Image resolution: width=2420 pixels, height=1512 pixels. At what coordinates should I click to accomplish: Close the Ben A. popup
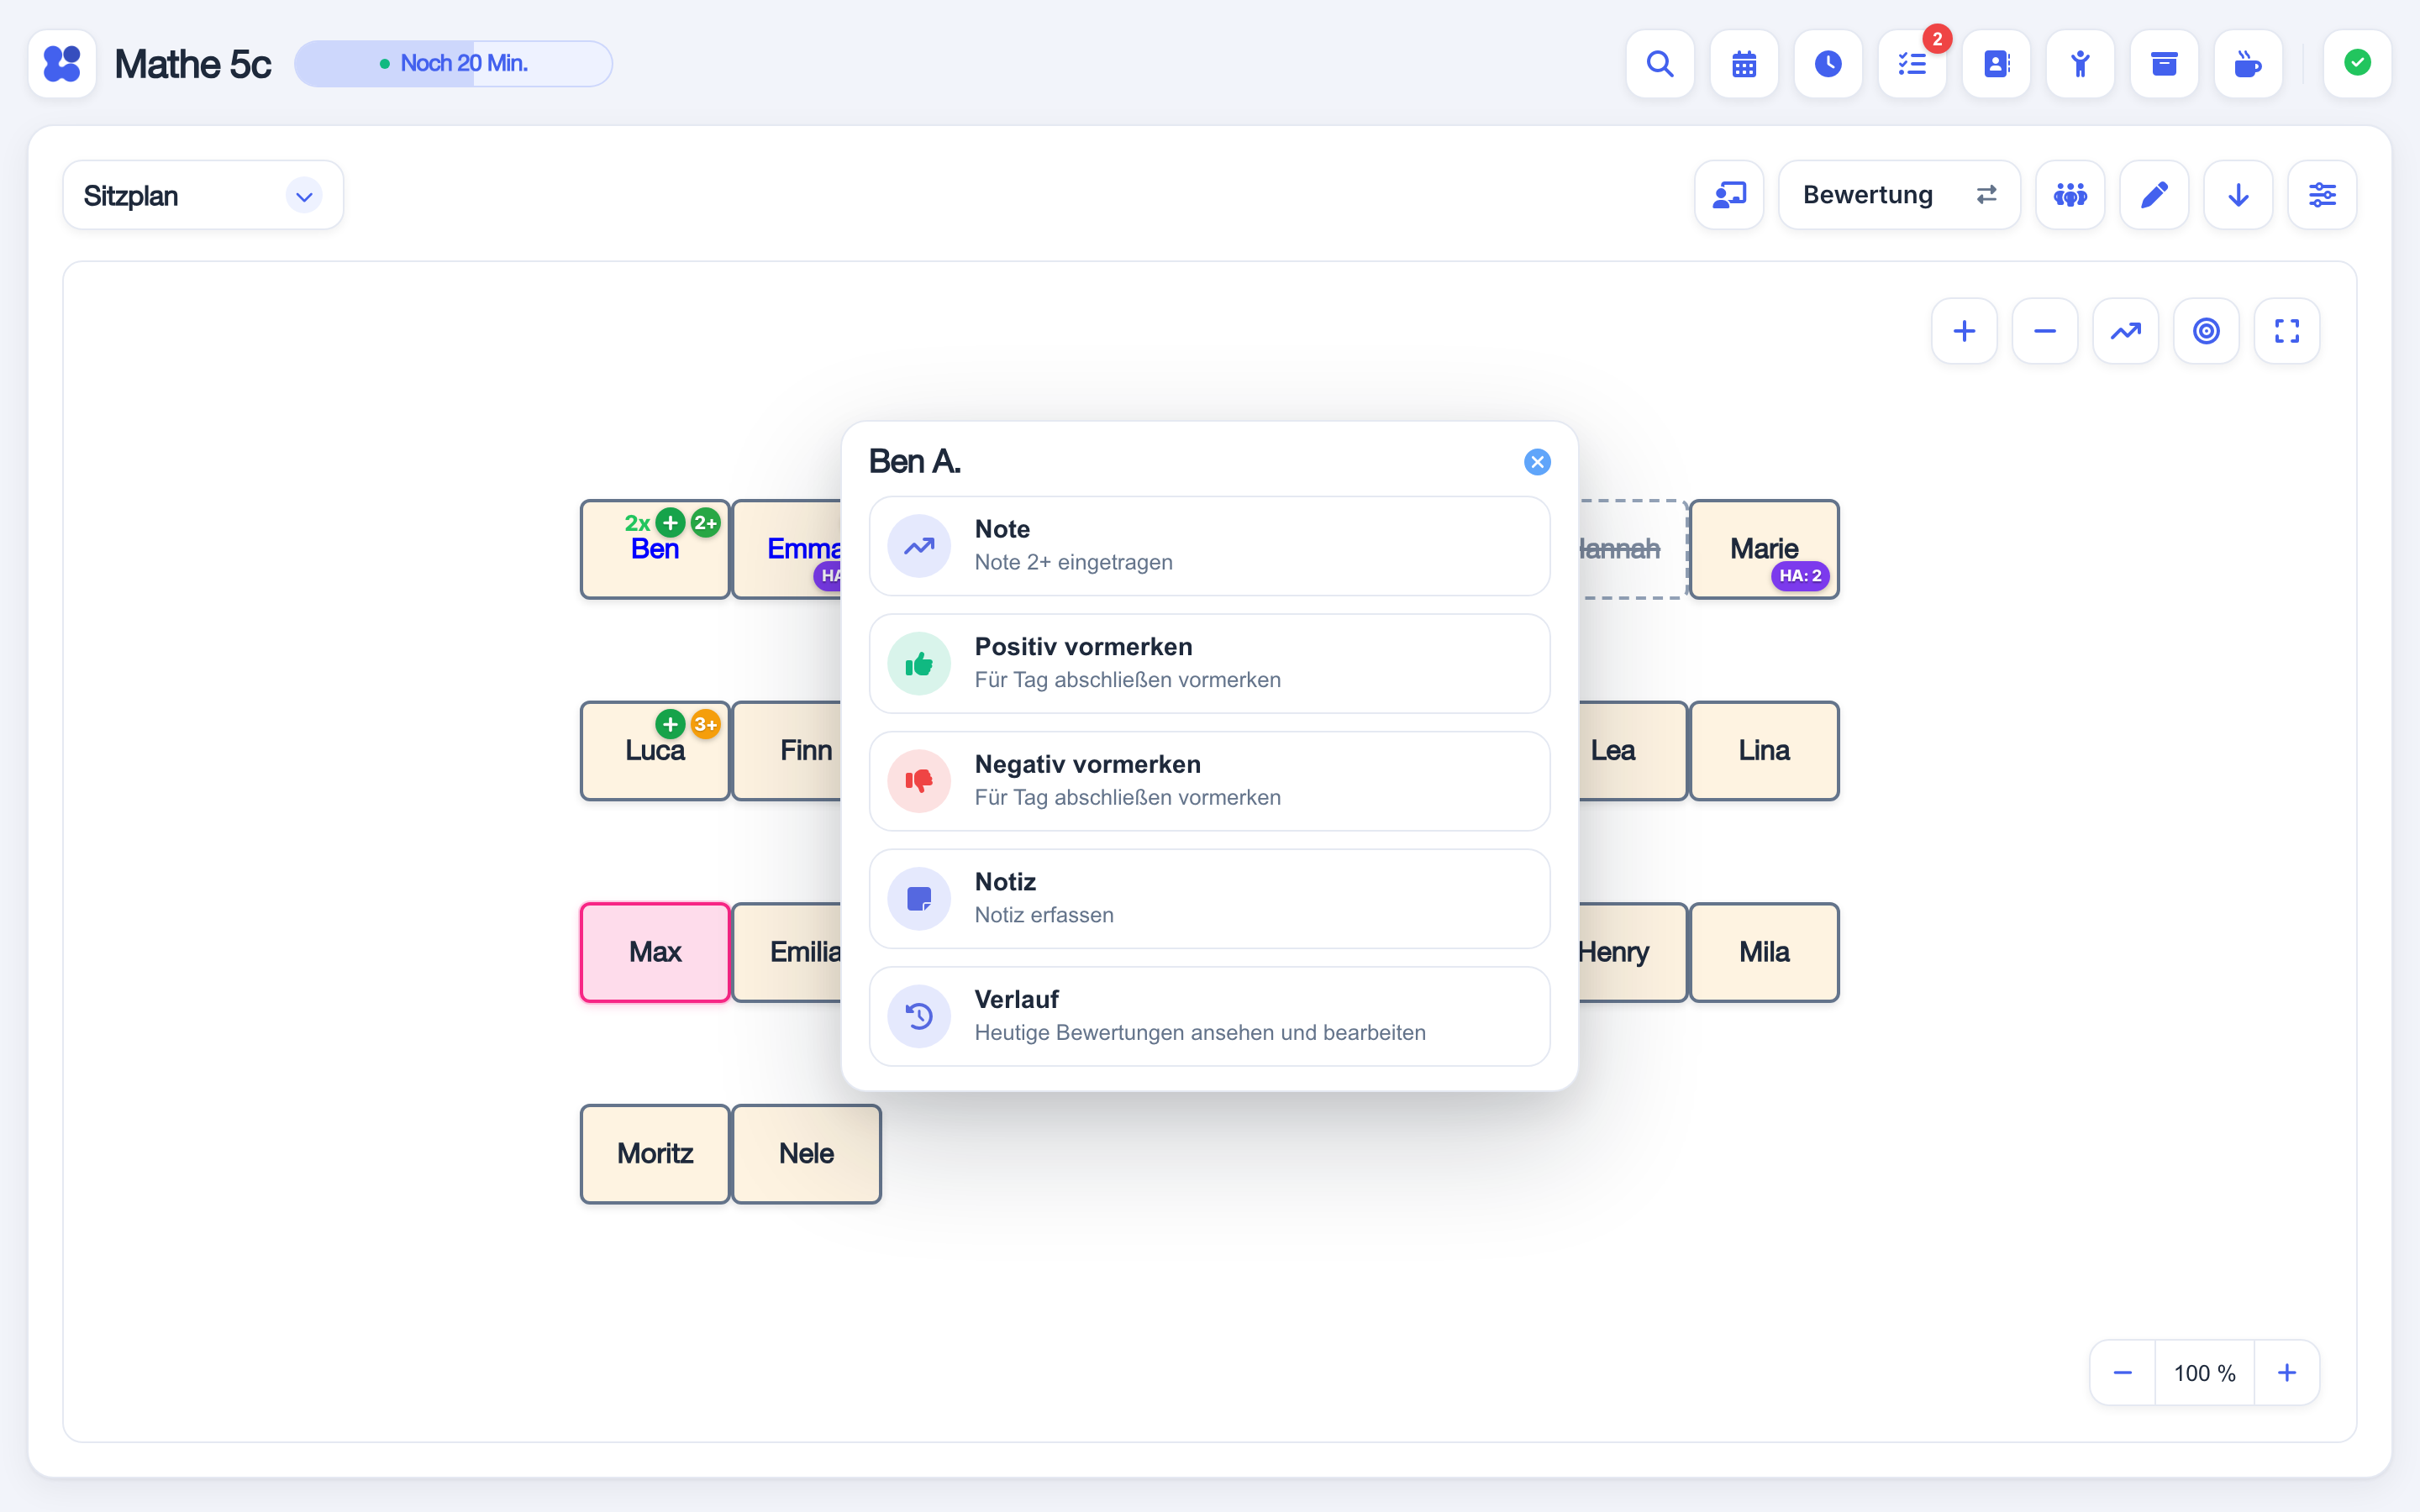(1537, 462)
